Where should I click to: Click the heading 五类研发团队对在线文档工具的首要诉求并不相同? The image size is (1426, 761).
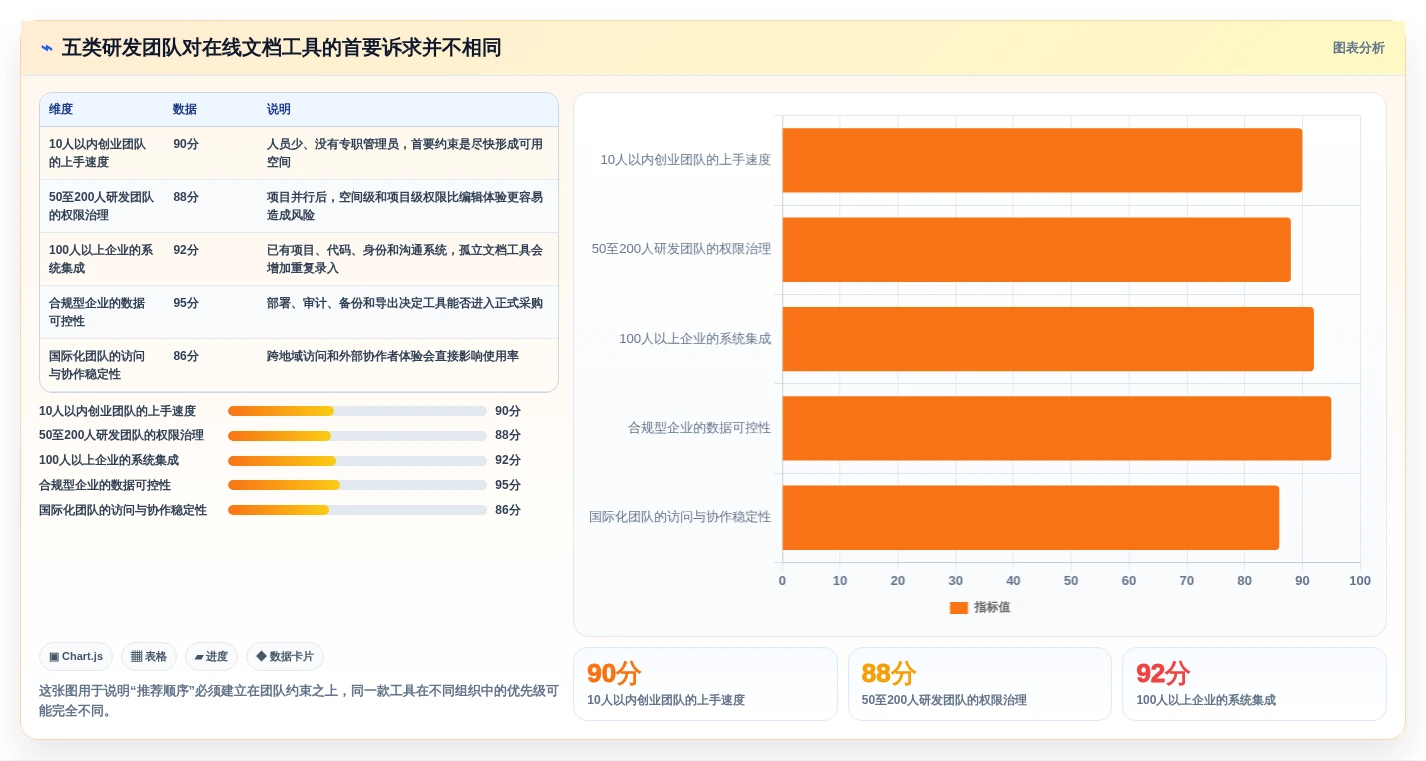click(x=281, y=48)
